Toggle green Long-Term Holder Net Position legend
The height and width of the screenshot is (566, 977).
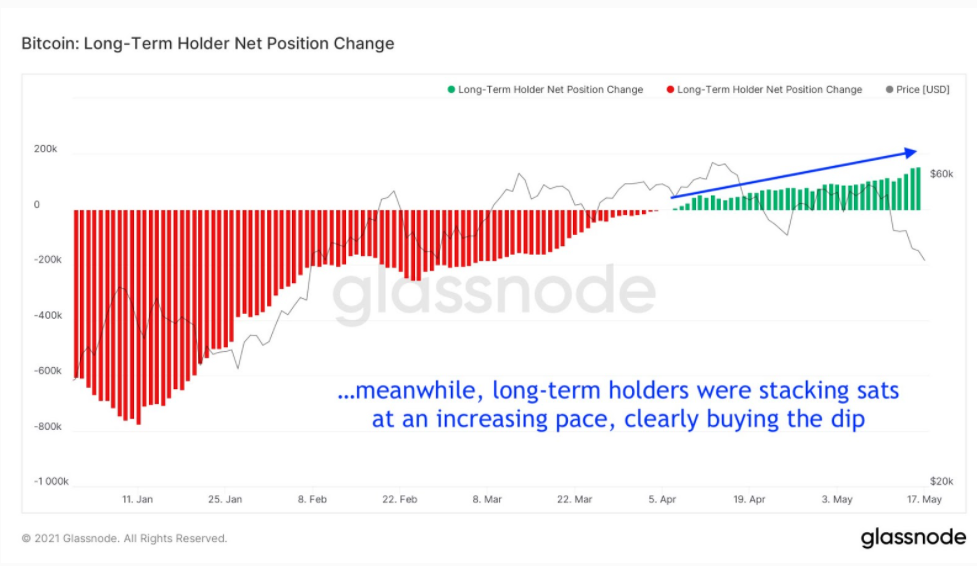click(545, 90)
